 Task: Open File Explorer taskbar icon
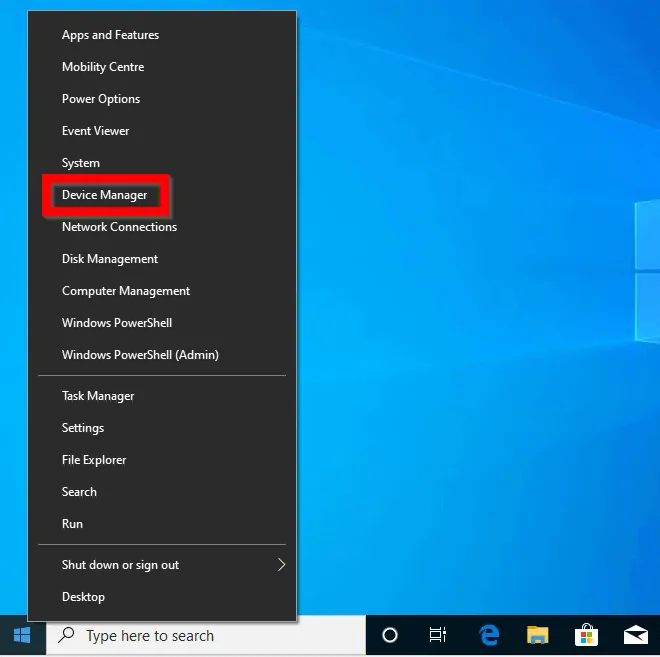tap(538, 636)
